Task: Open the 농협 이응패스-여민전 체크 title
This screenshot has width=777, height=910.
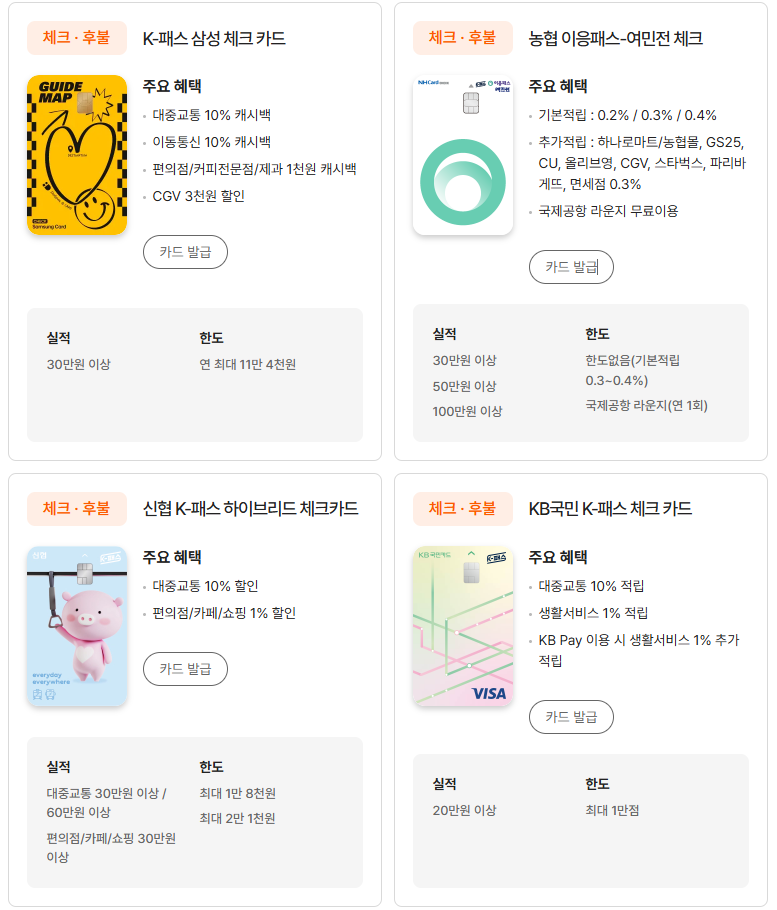Action: point(615,39)
